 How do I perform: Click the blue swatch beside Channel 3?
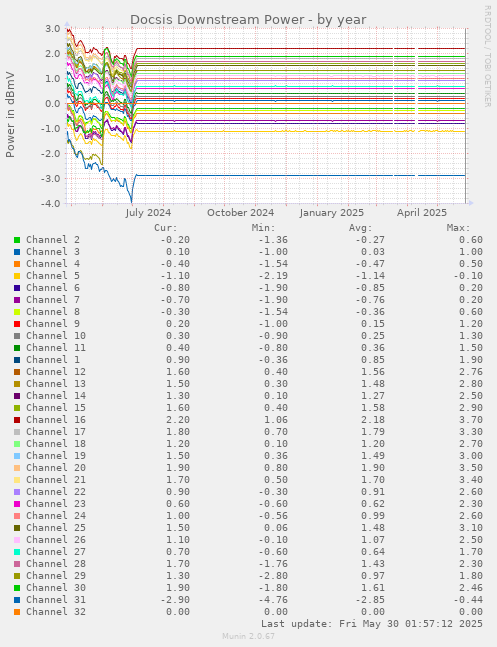point(17,252)
